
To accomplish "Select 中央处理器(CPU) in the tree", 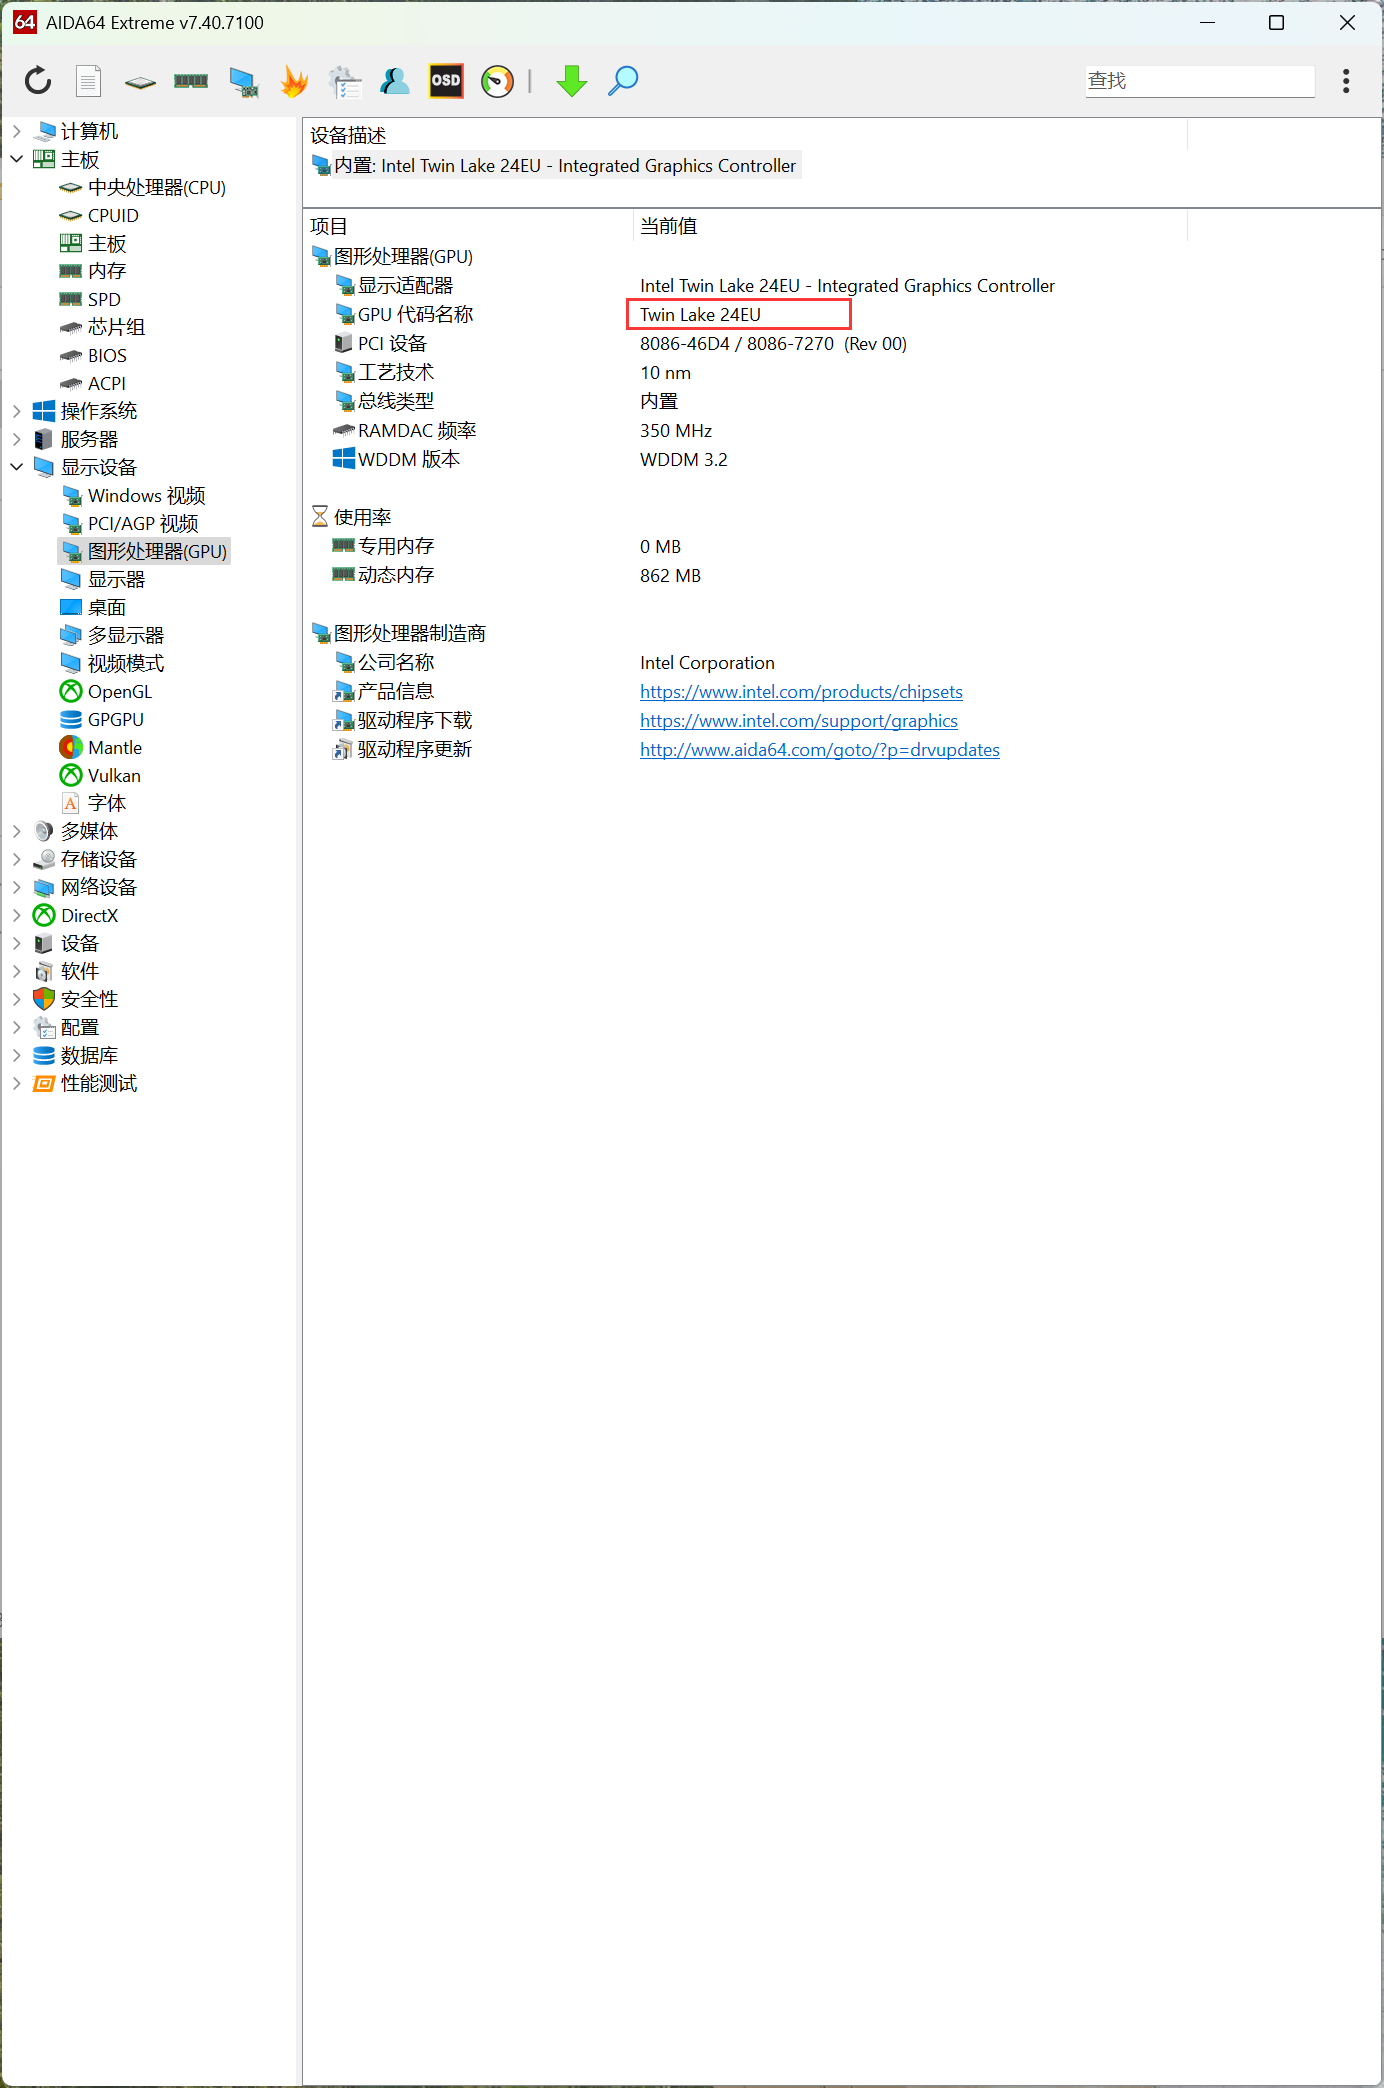I will click(143, 187).
